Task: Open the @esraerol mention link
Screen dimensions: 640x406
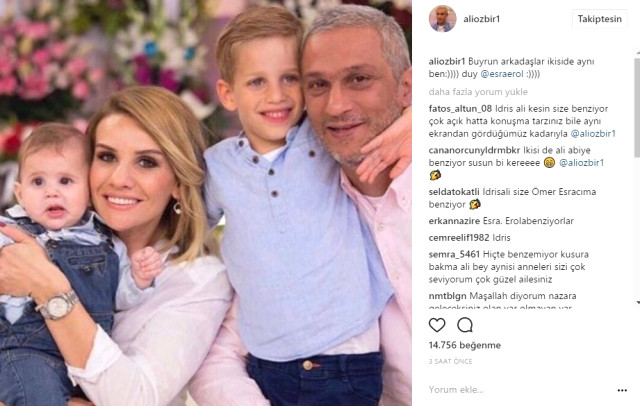Action: pyautogui.click(x=502, y=74)
